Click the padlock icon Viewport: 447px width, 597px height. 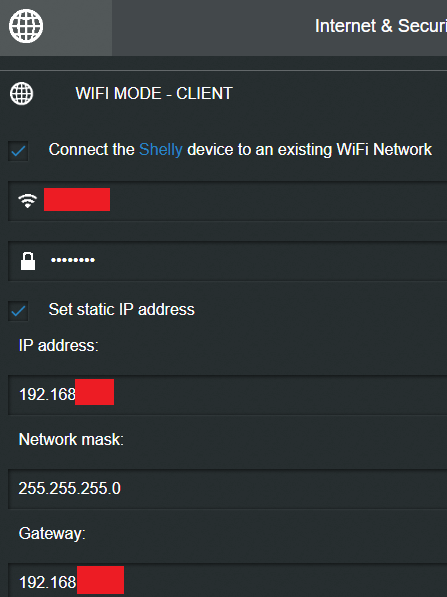[x=28, y=261]
